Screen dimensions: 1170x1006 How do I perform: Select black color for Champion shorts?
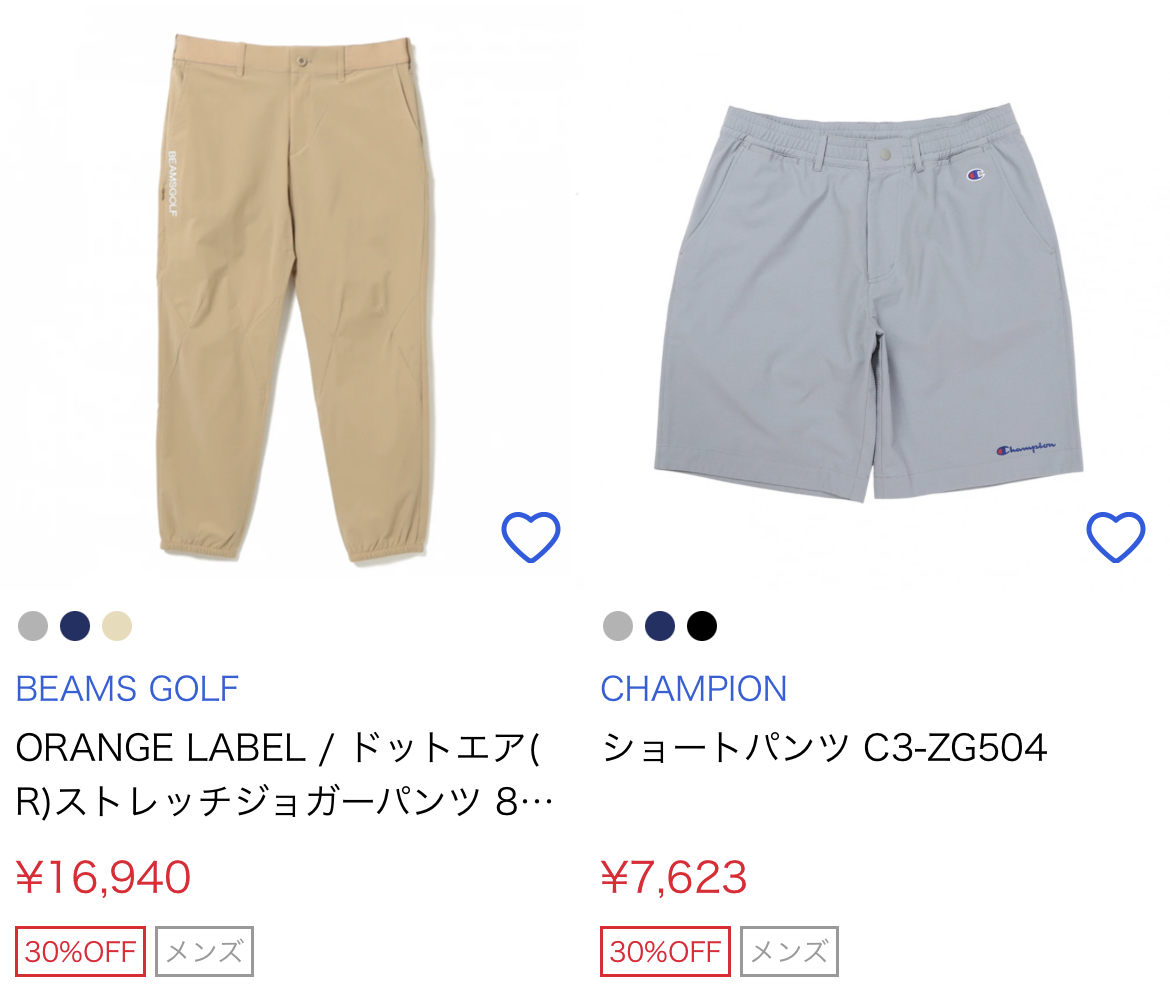pos(701,625)
